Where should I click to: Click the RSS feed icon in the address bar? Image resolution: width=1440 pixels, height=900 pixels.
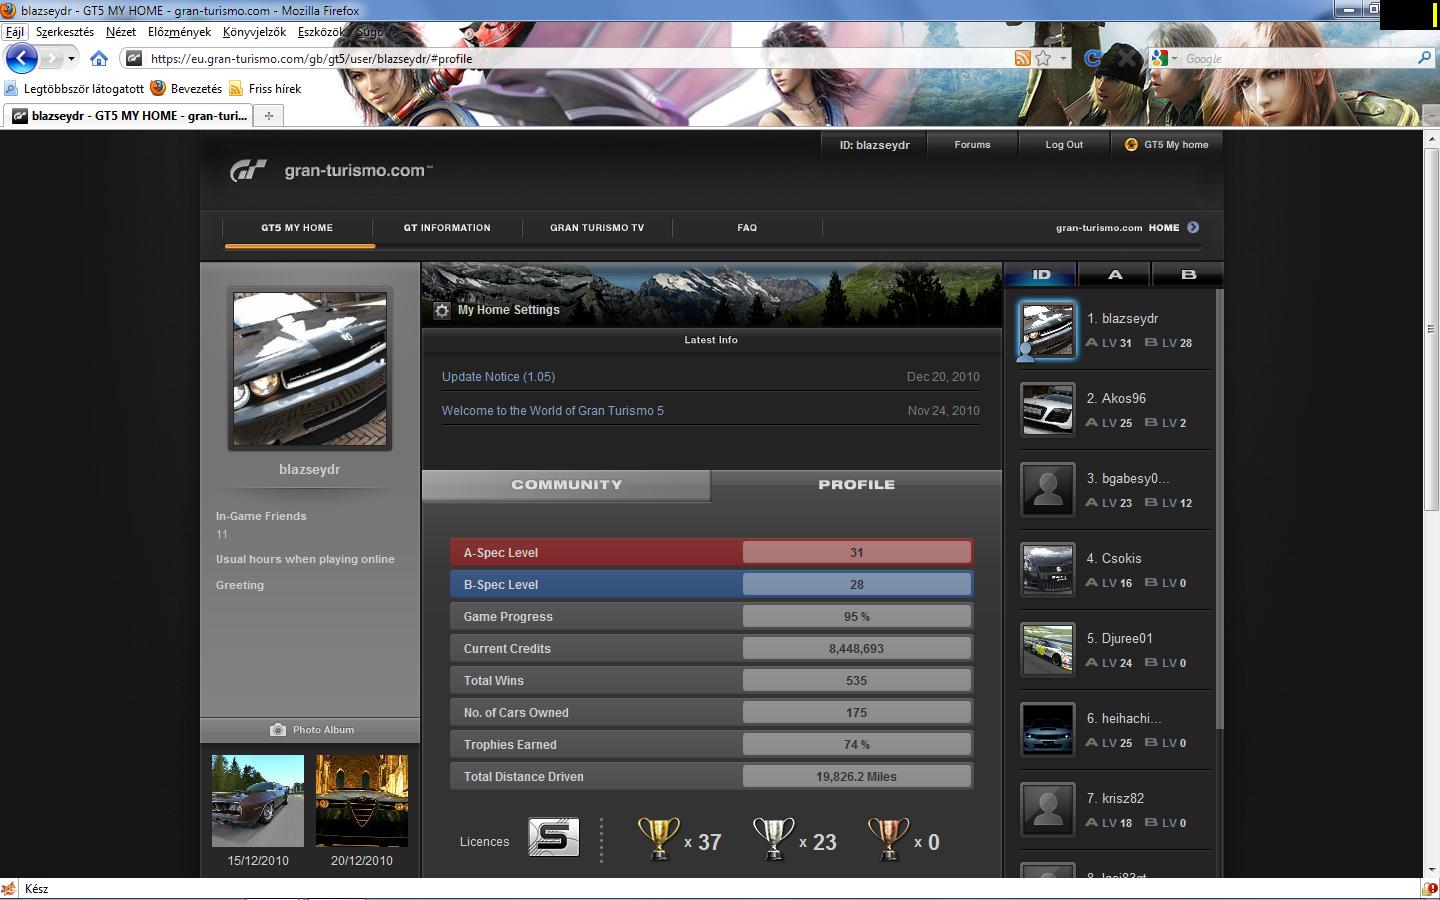[x=1022, y=58]
